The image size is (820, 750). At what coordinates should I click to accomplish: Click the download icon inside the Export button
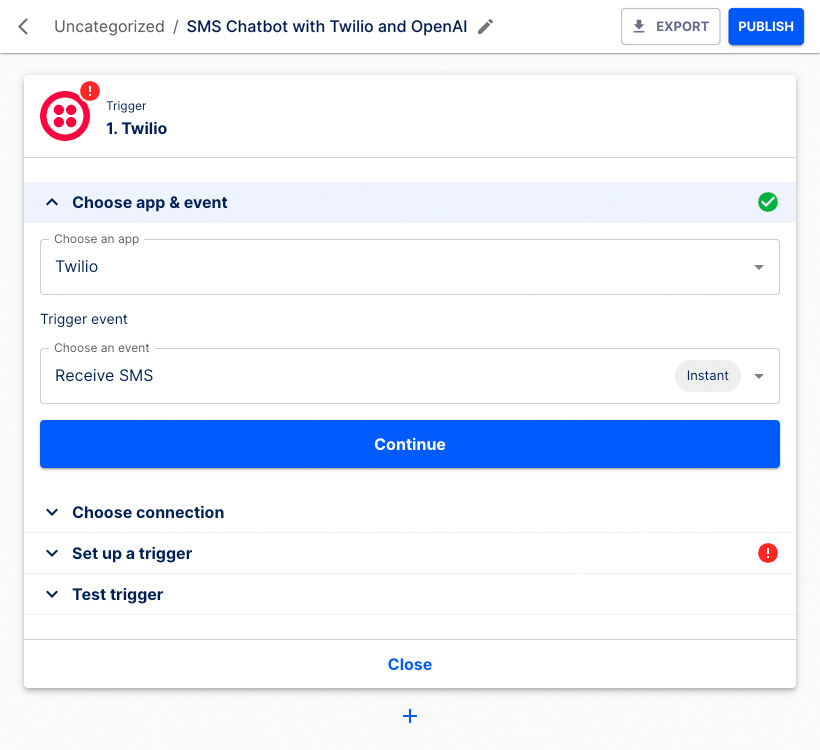[640, 26]
